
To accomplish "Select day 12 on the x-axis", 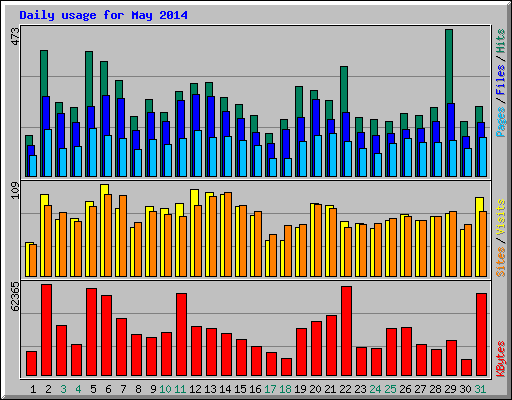I will (195, 389).
